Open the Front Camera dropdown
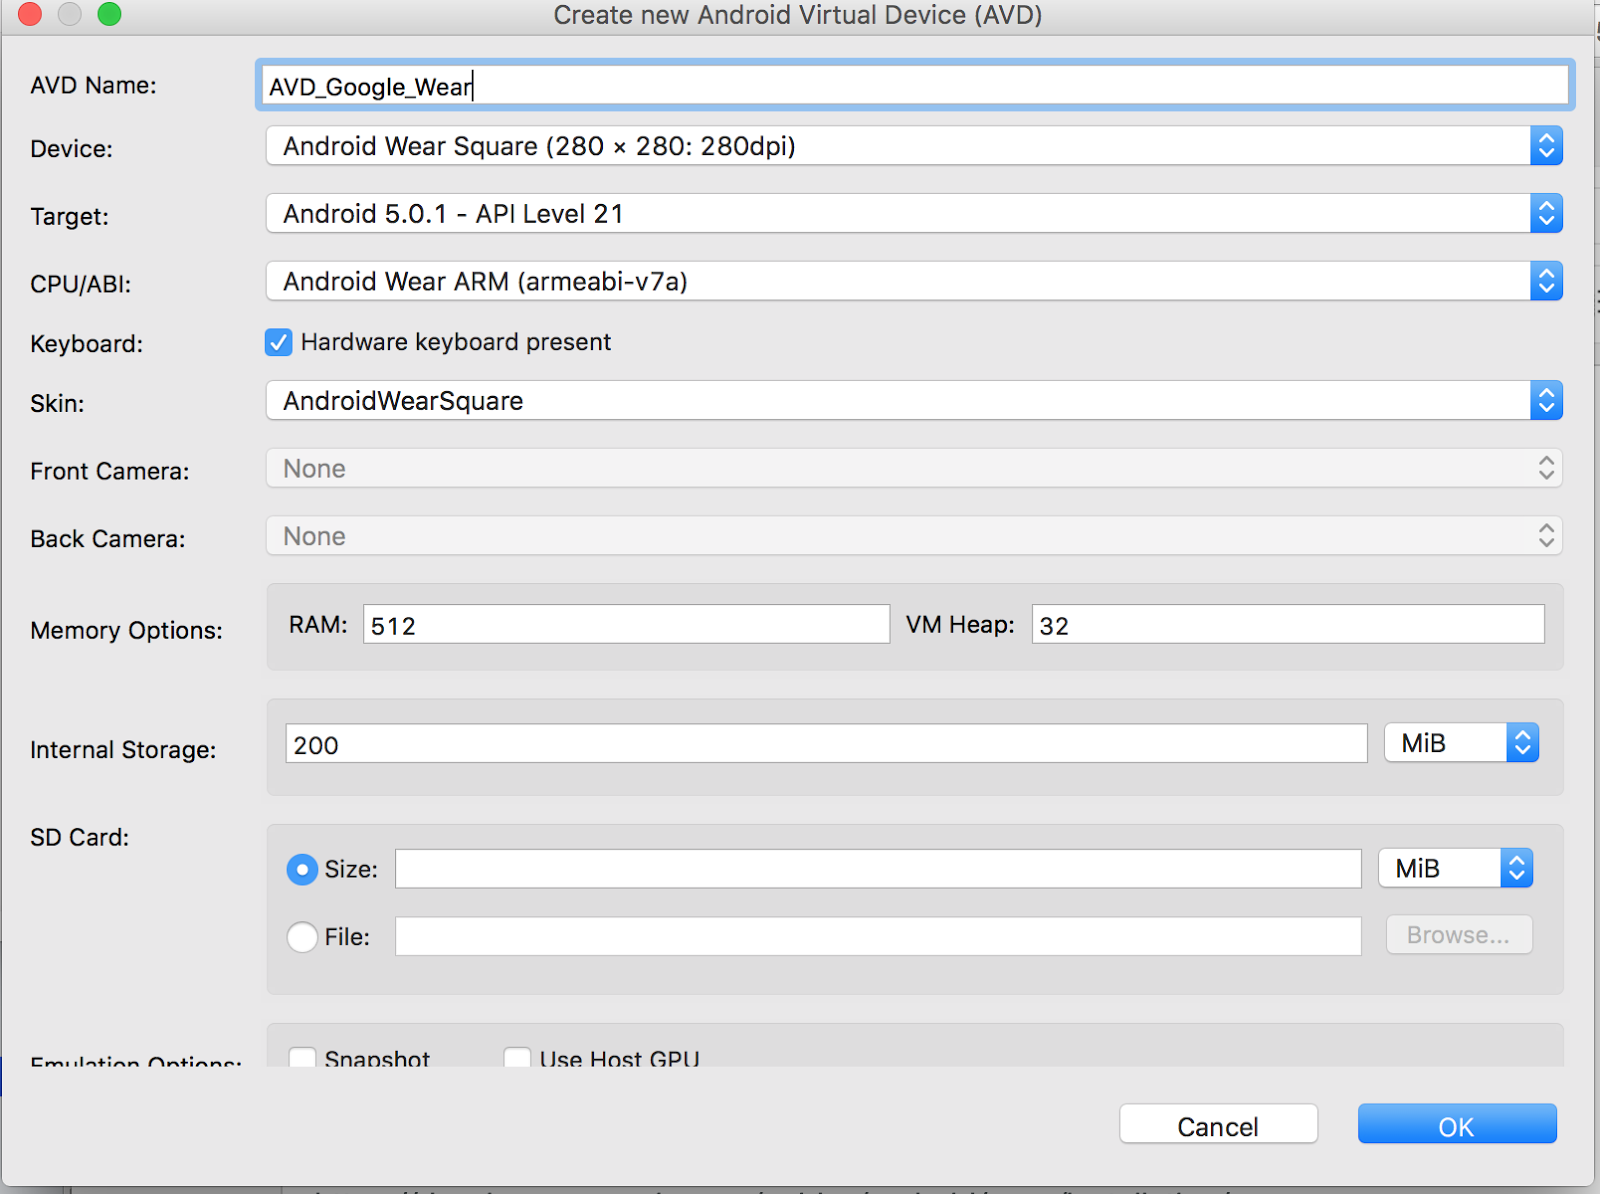The width and height of the screenshot is (1600, 1194). tap(914, 468)
